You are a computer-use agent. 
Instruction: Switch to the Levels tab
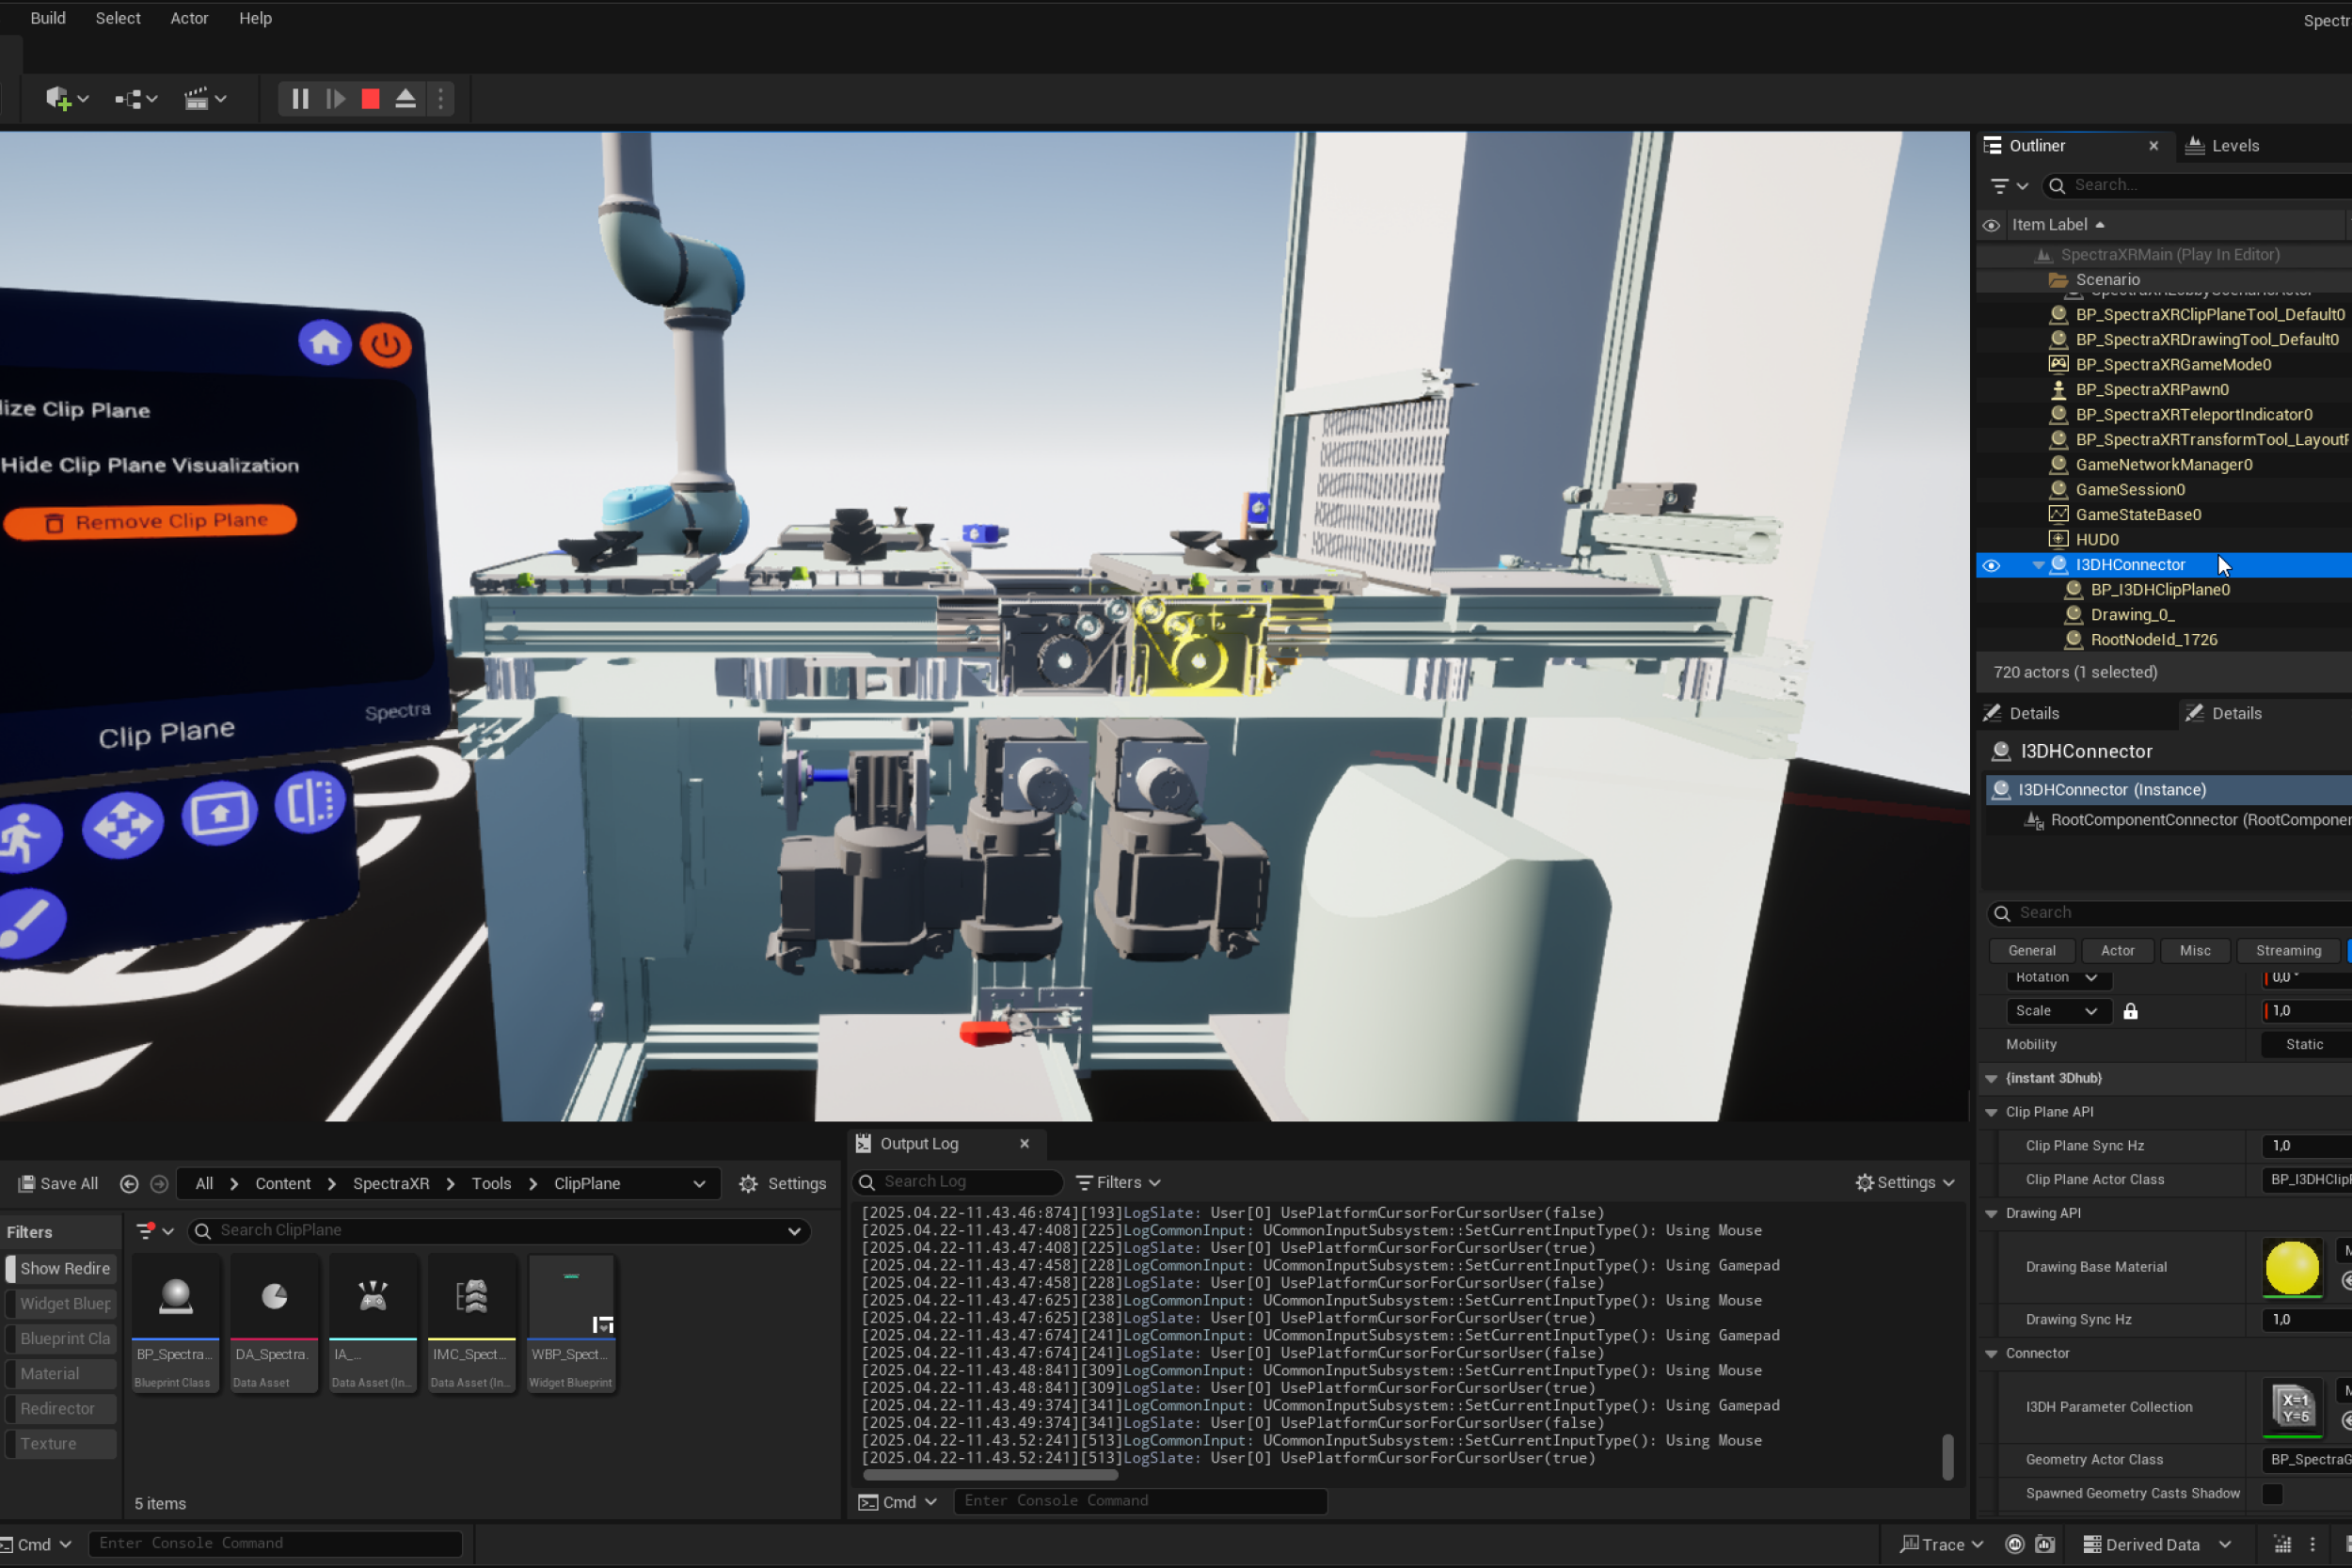coord(2233,146)
